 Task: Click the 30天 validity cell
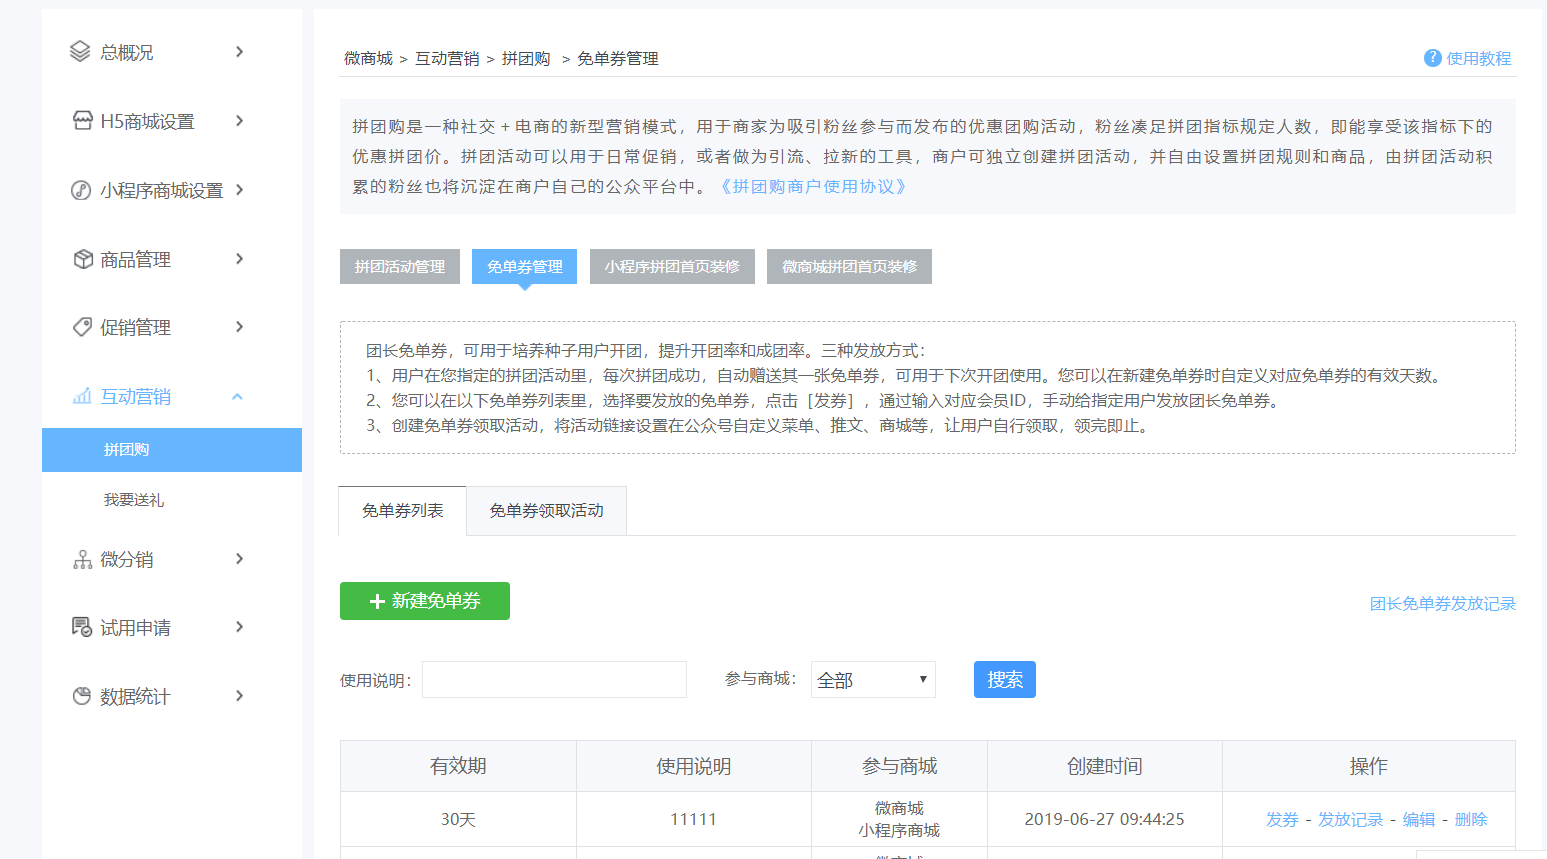(x=458, y=819)
